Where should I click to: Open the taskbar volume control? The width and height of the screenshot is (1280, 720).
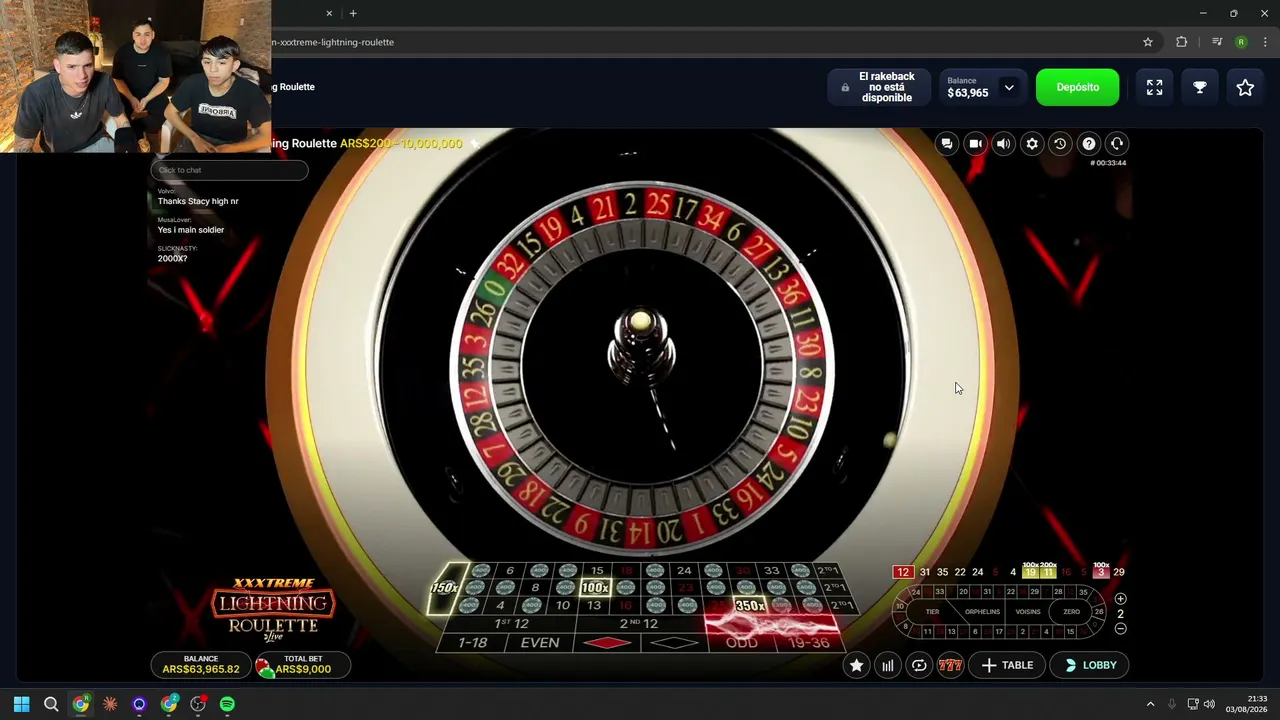pos(1209,704)
